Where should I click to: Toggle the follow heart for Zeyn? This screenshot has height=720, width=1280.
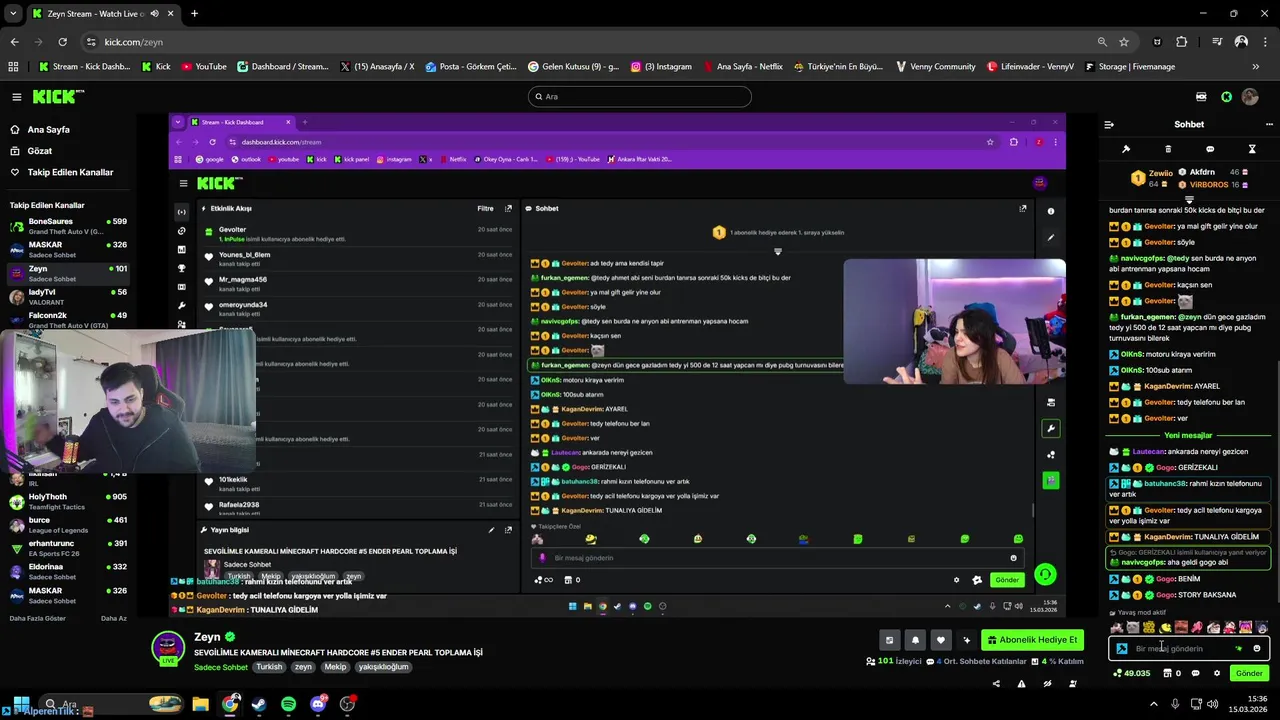tap(940, 640)
